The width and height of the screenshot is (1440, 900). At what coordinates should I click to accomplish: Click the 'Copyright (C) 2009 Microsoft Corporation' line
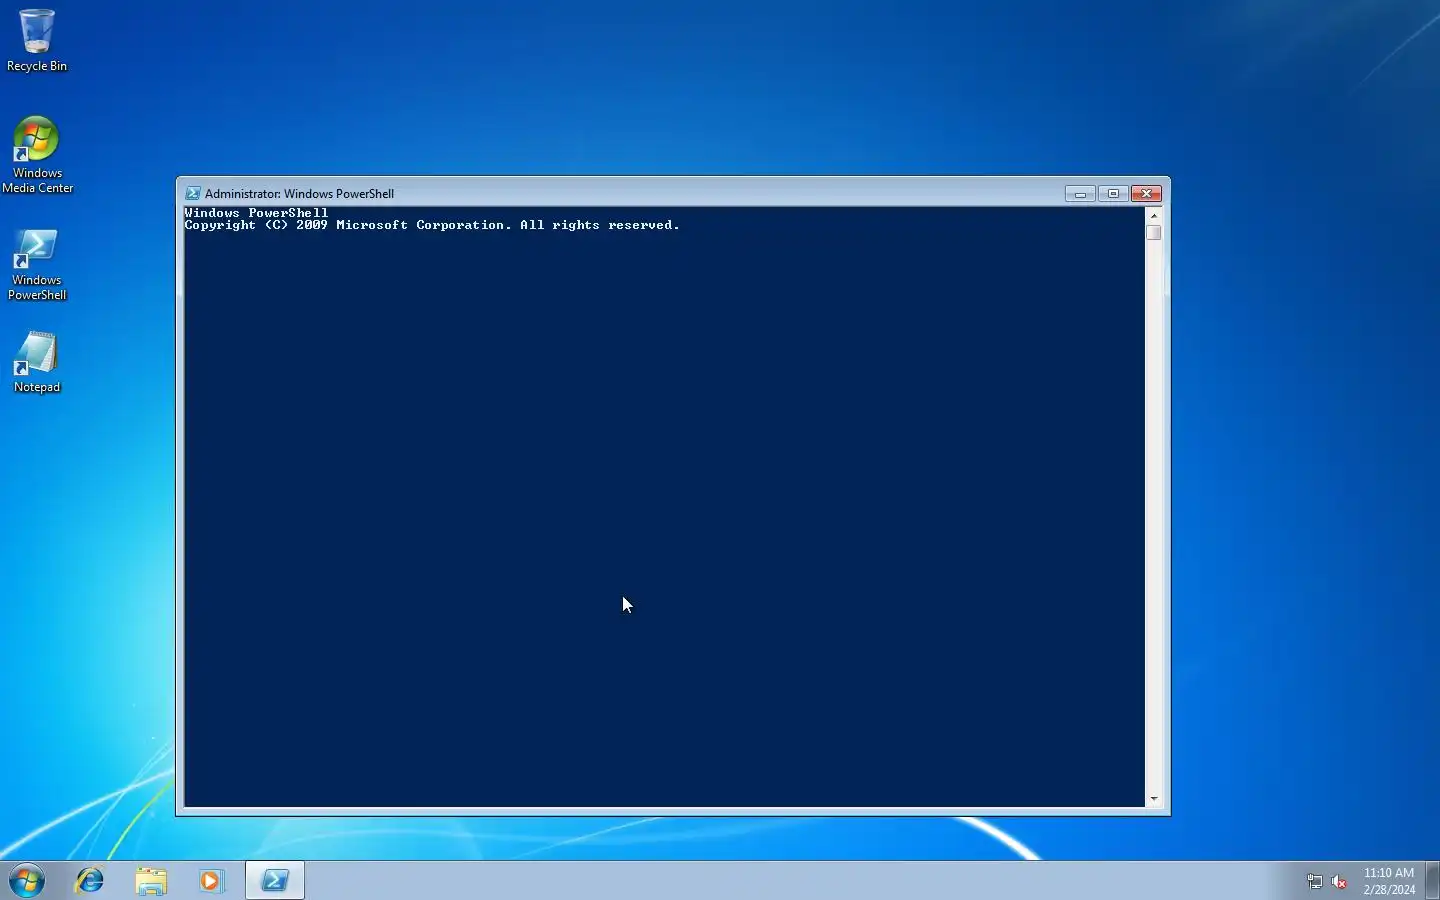(x=432, y=226)
